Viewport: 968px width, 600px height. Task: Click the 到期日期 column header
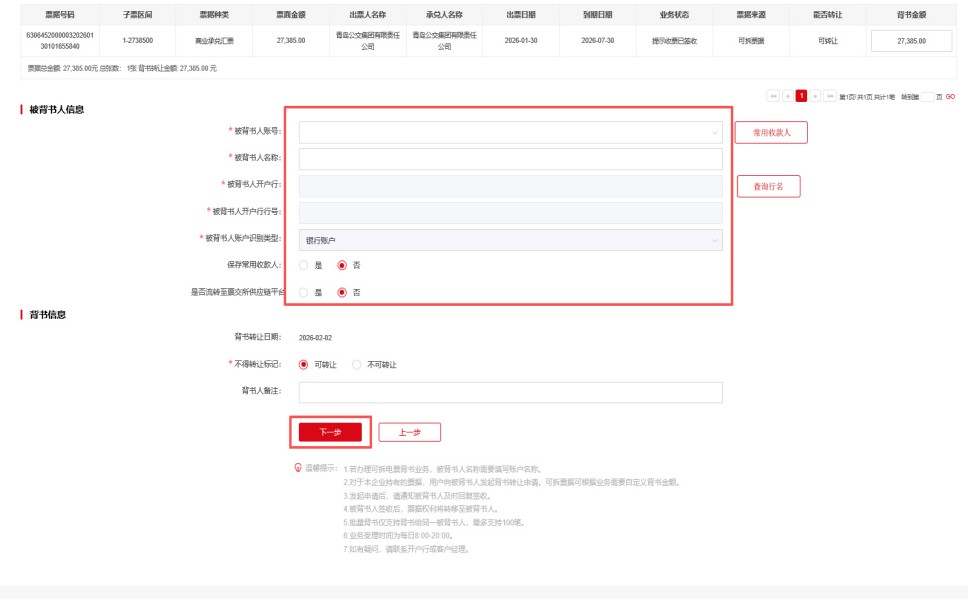[598, 15]
